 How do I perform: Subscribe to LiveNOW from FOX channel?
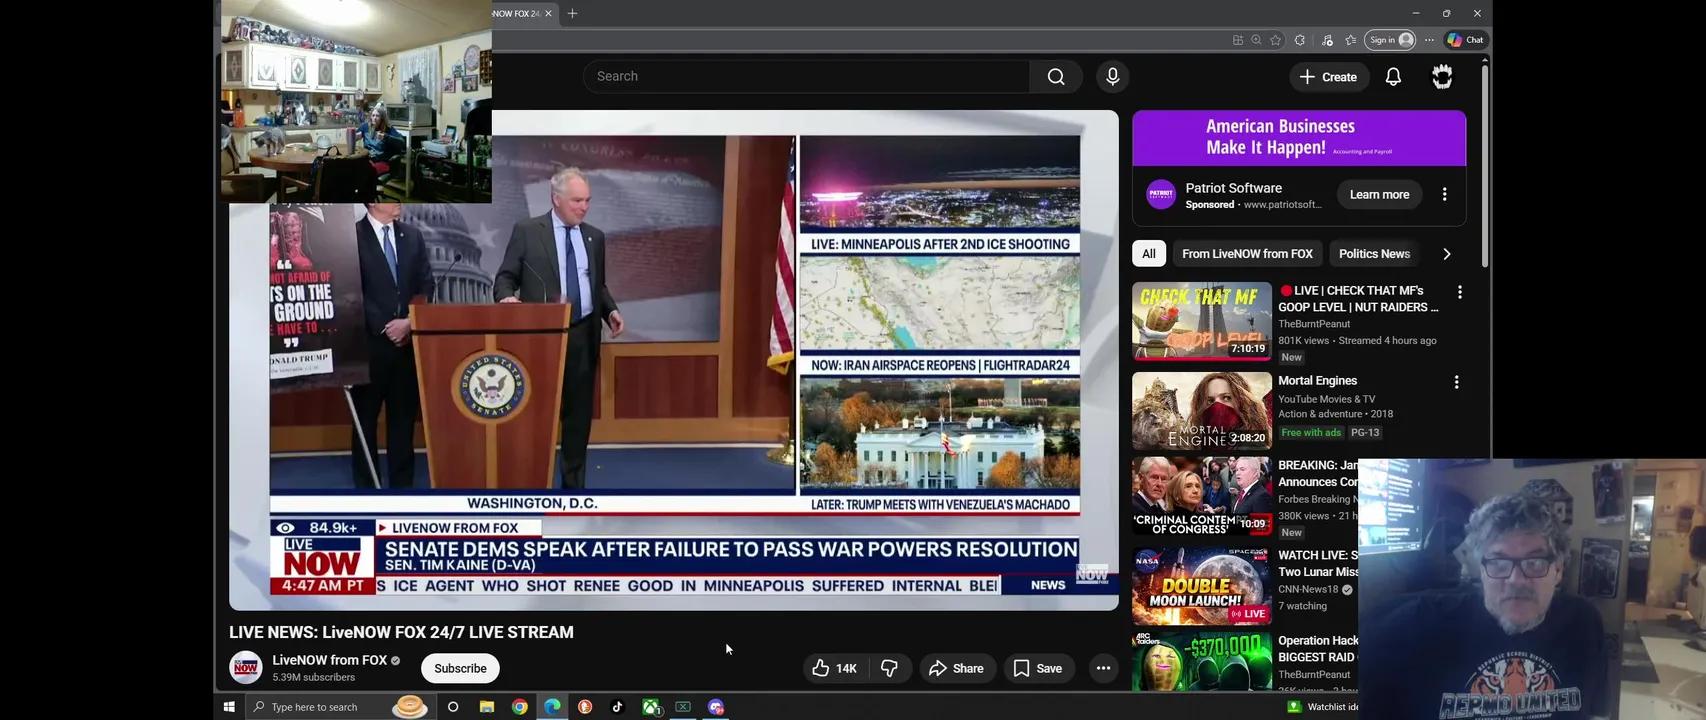point(460,668)
